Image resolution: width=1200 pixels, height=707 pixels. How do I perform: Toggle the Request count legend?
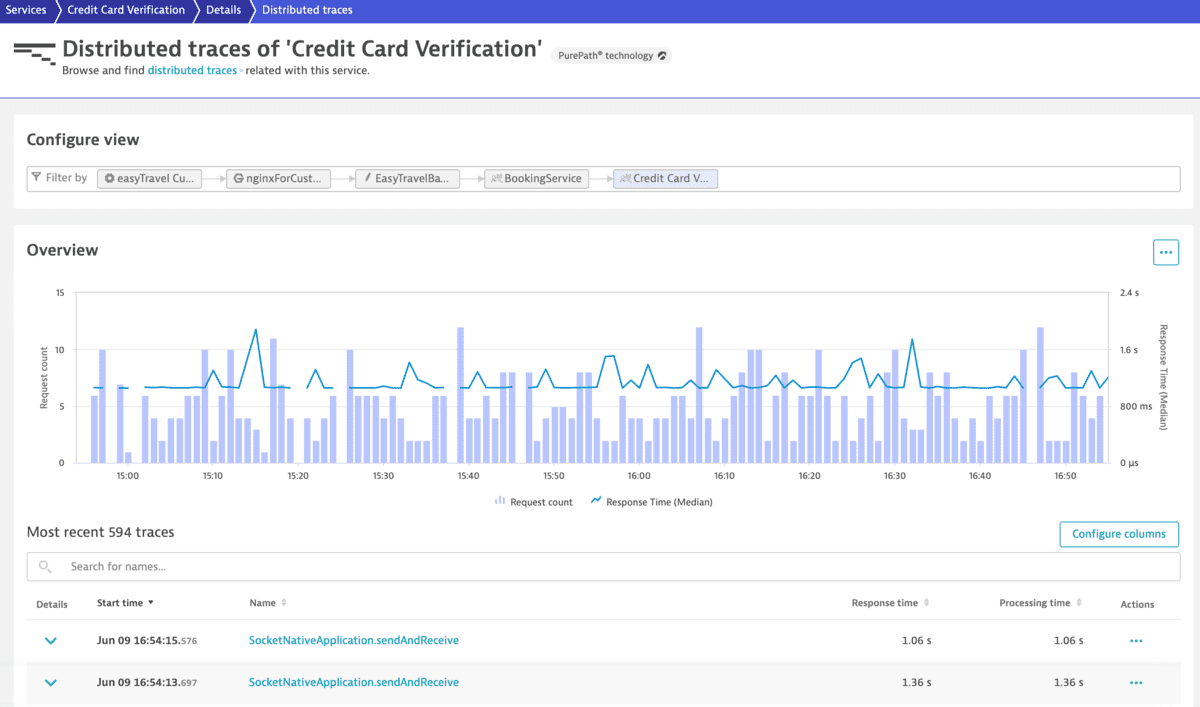coord(533,501)
